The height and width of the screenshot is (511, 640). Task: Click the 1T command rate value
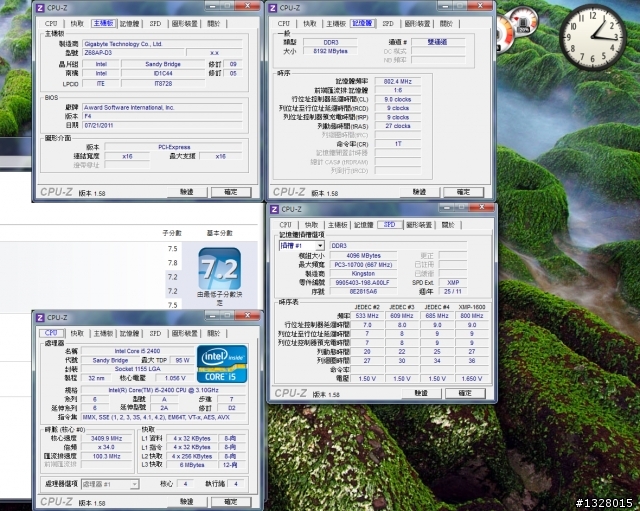click(x=398, y=144)
